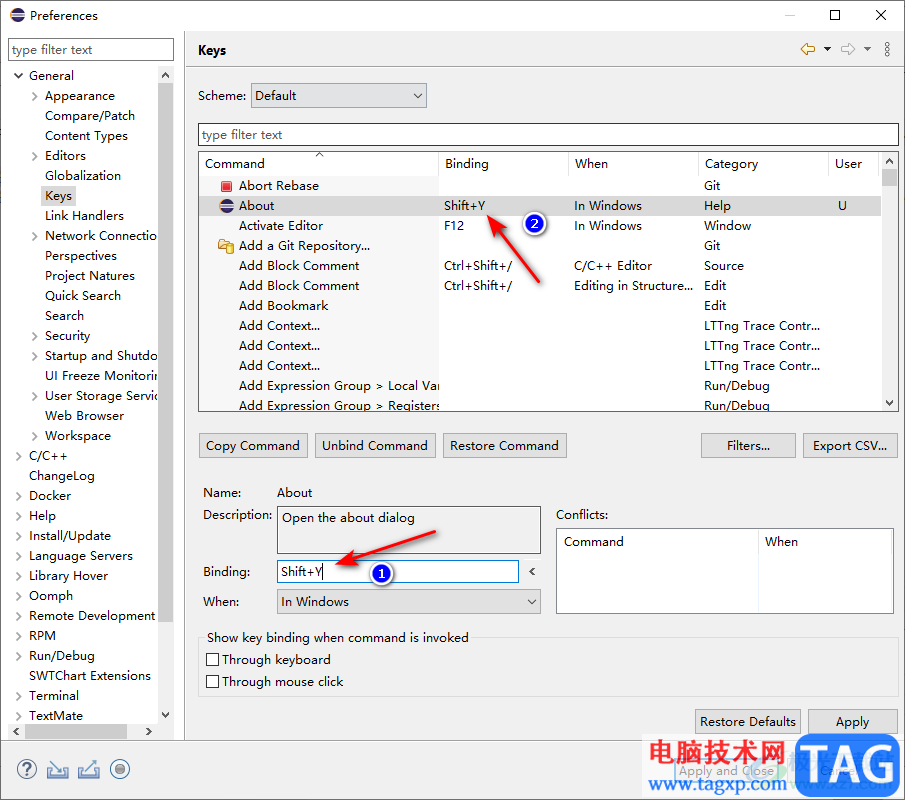Sort by the Command column header
This screenshot has height=800, width=905.
tap(319, 164)
